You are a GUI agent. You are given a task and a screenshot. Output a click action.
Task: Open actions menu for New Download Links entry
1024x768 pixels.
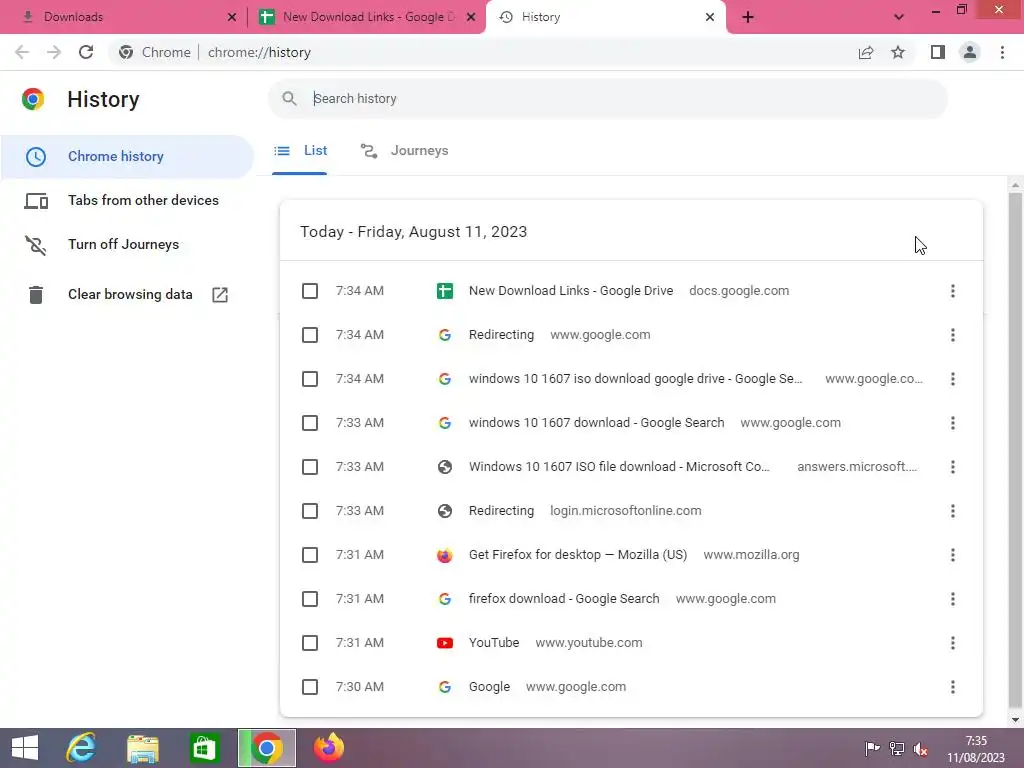click(953, 291)
